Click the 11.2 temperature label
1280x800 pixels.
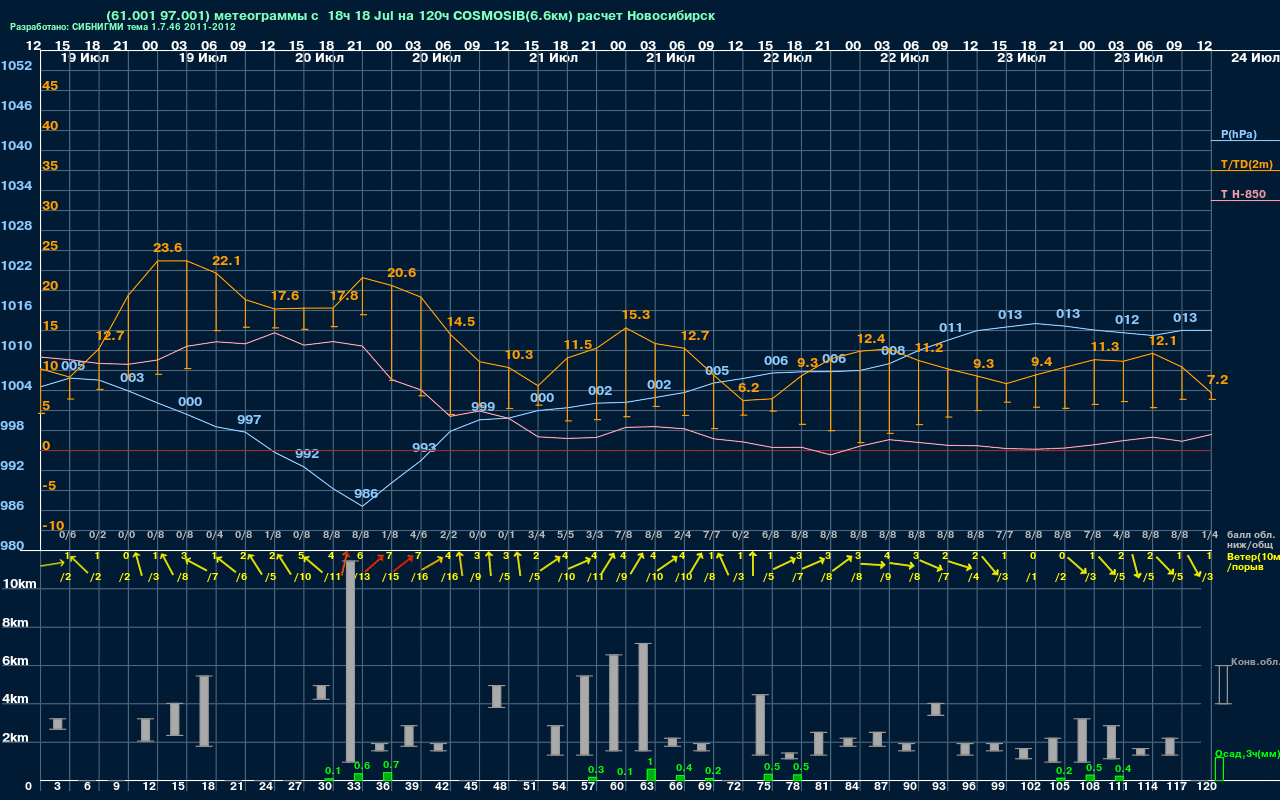(x=929, y=347)
